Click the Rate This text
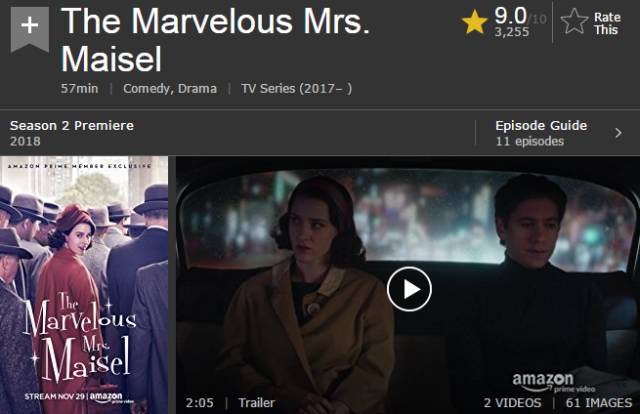 tap(607, 23)
